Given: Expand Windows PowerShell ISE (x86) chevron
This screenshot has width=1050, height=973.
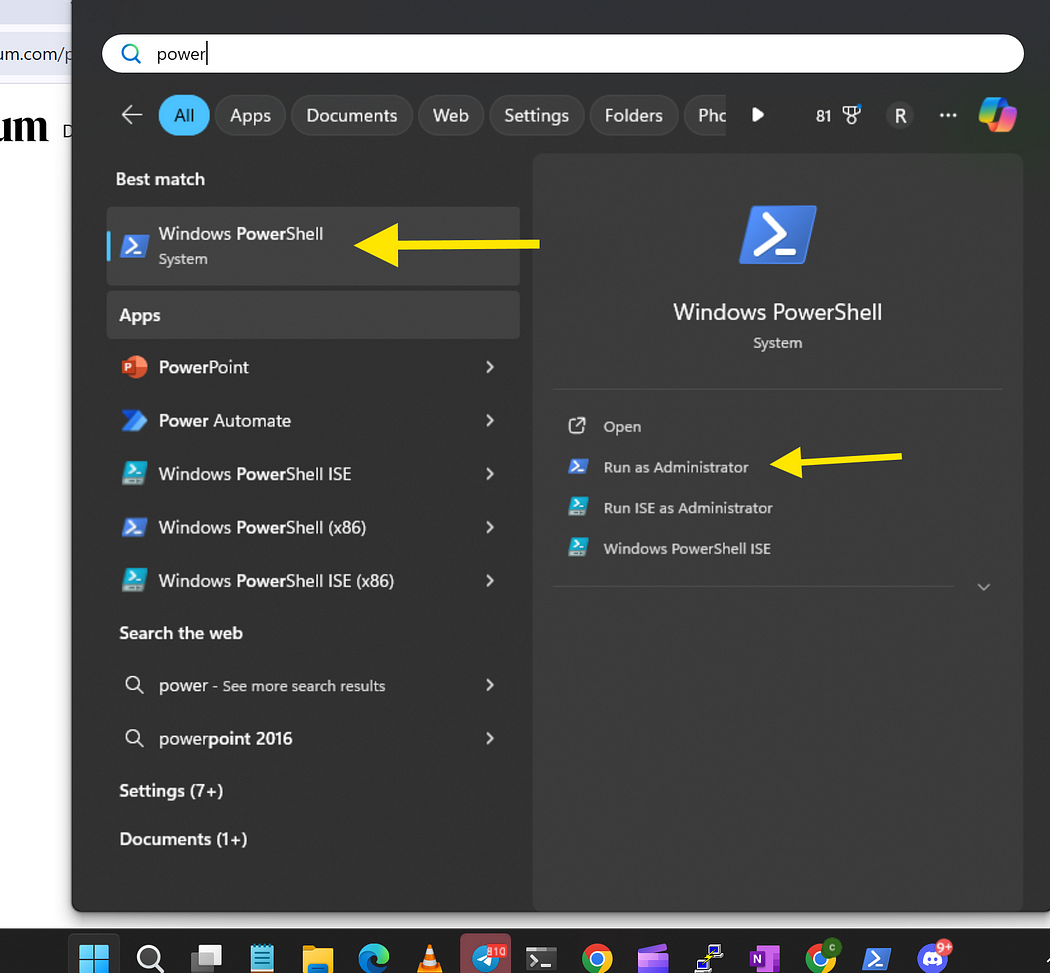Looking at the screenshot, I should tap(490, 581).
